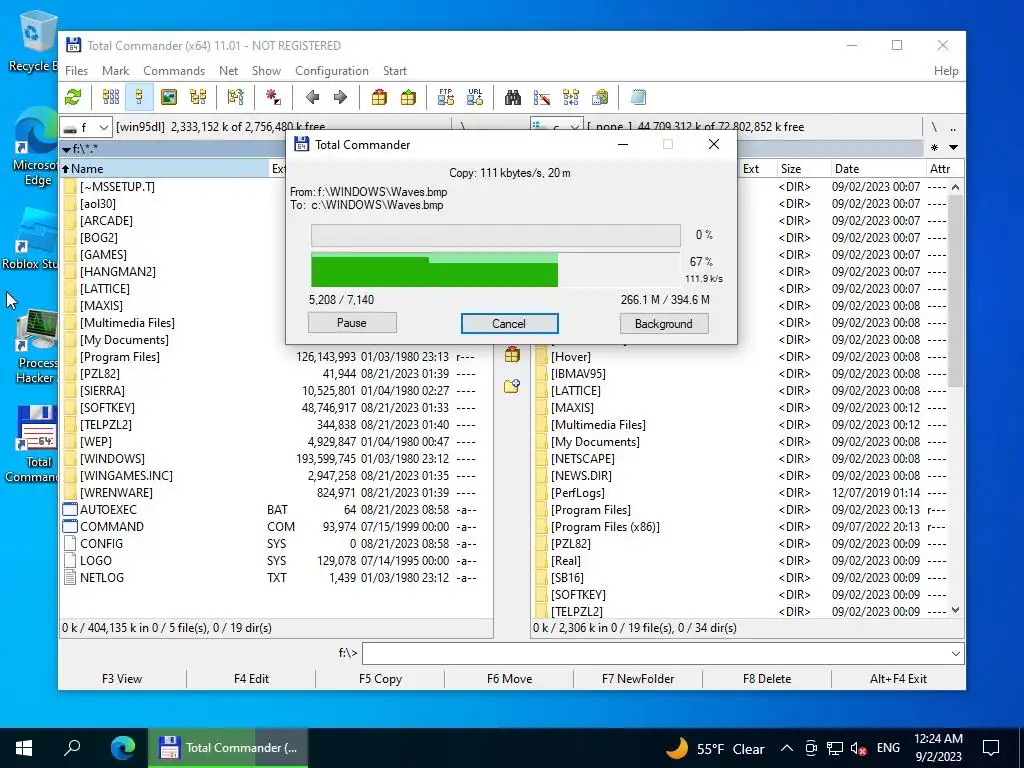Screen dimensions: 1024x768
Task: Click the F8 Delete button
Action: (x=767, y=679)
